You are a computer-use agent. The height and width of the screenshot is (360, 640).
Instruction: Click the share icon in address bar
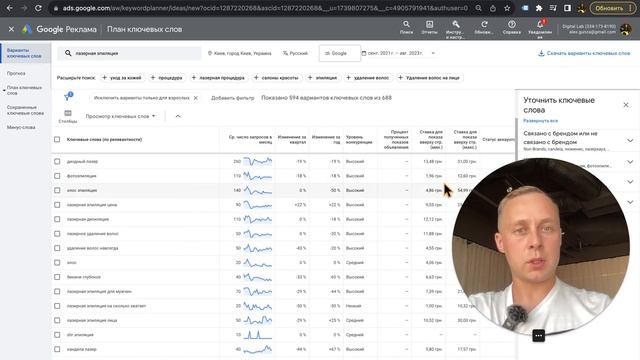pyautogui.click(x=493, y=8)
